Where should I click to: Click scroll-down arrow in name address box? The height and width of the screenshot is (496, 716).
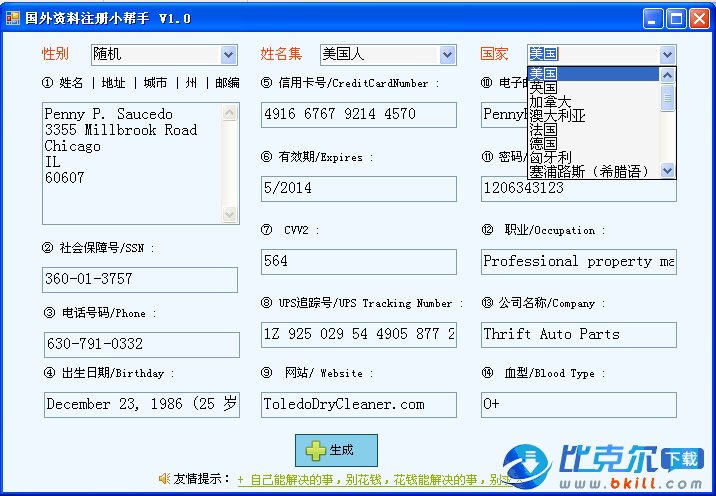pyautogui.click(x=230, y=215)
